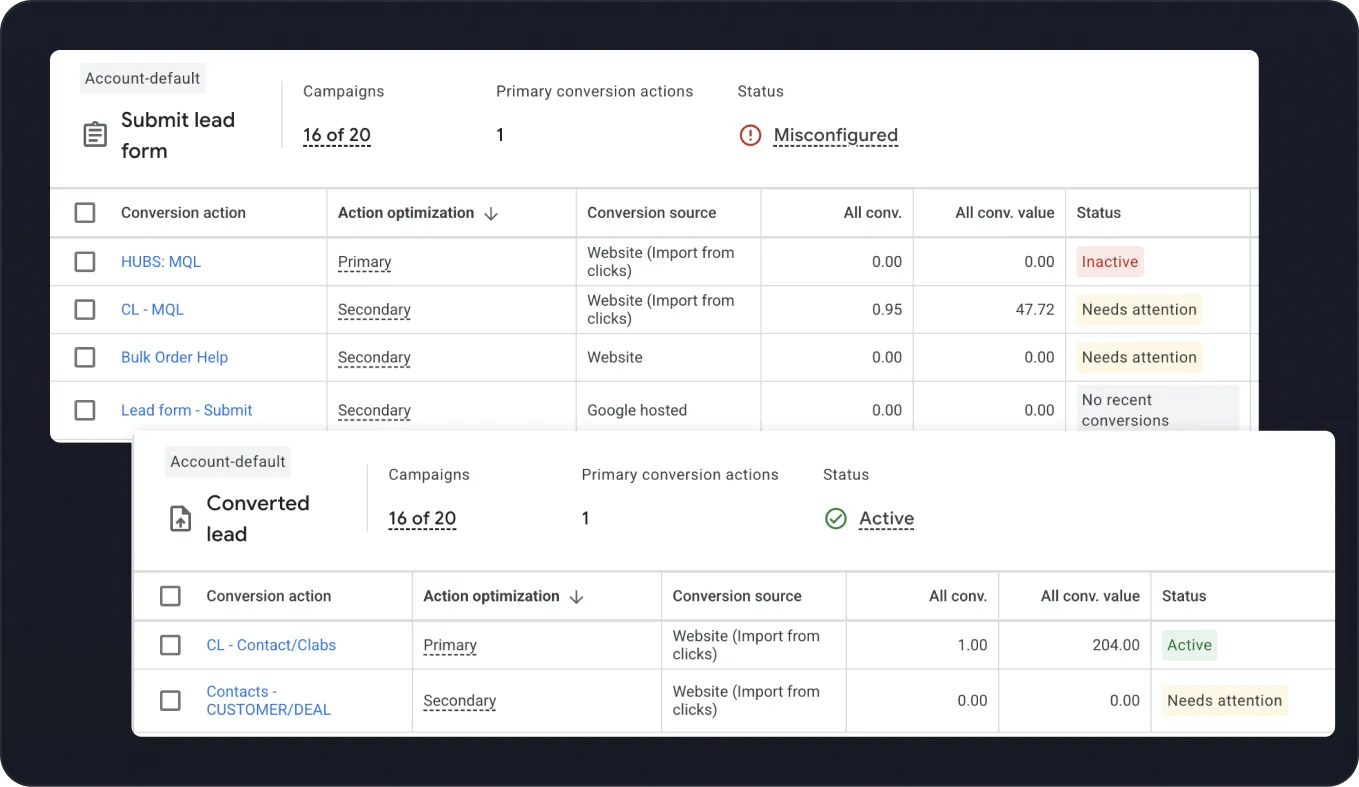
Task: Click the Inactive status badge for HUBS: MQL
Action: click(x=1110, y=262)
